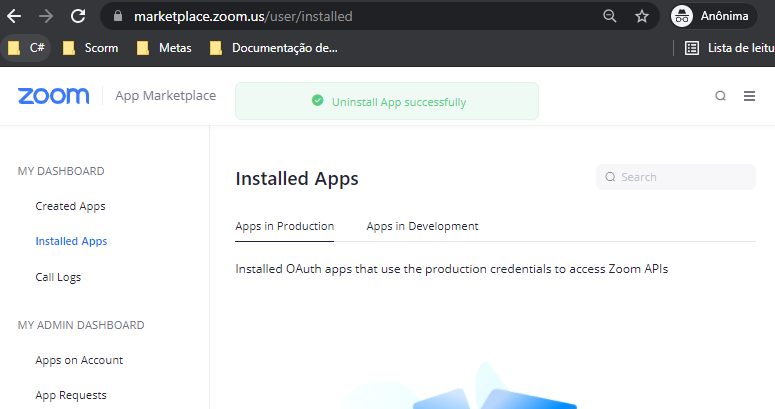775x409 pixels.
Task: Click the Installed Apps page heading
Action: tap(297, 179)
